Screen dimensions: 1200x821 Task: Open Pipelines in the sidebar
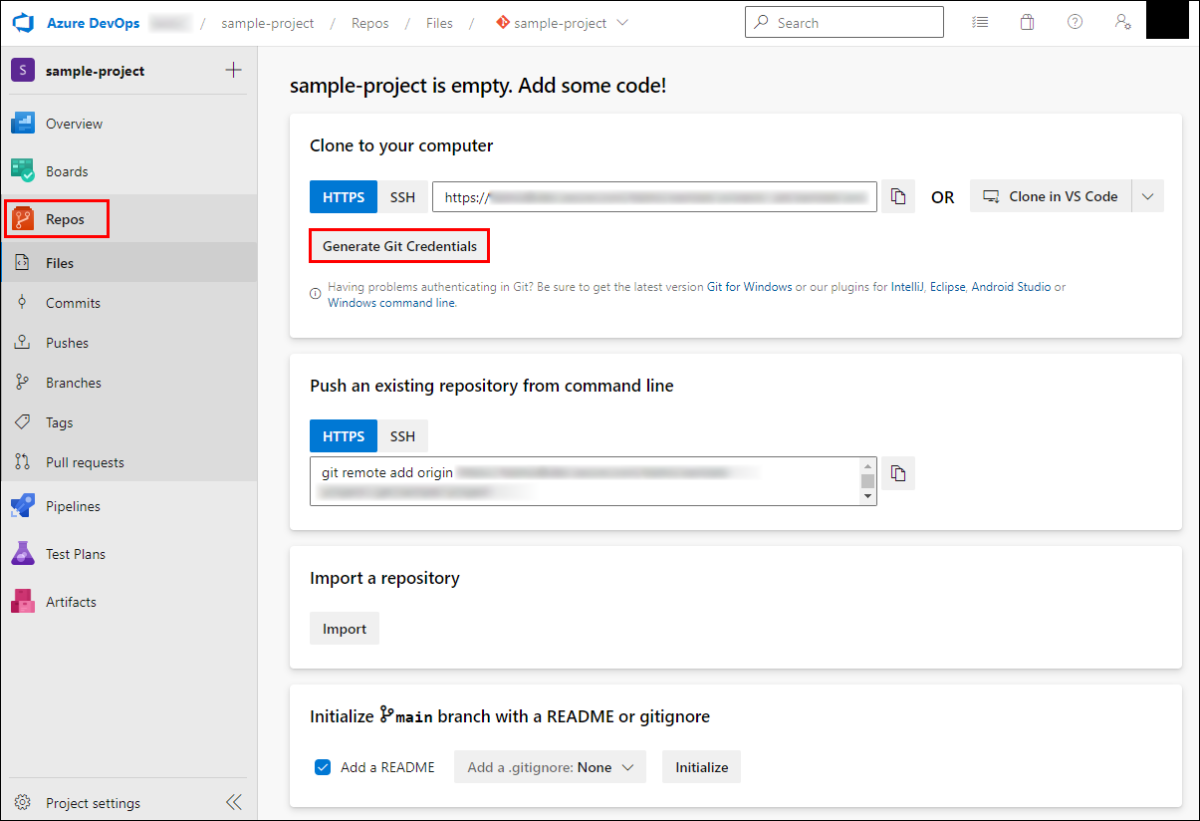tap(128, 506)
